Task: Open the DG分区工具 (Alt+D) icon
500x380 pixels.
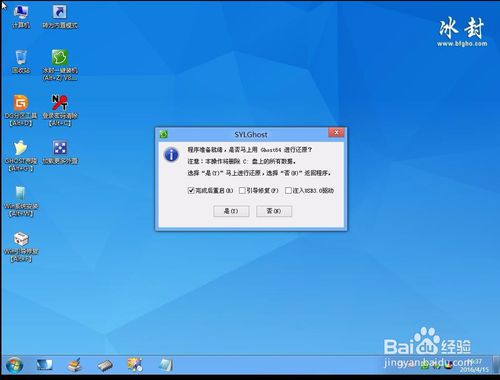Action: tap(21, 110)
